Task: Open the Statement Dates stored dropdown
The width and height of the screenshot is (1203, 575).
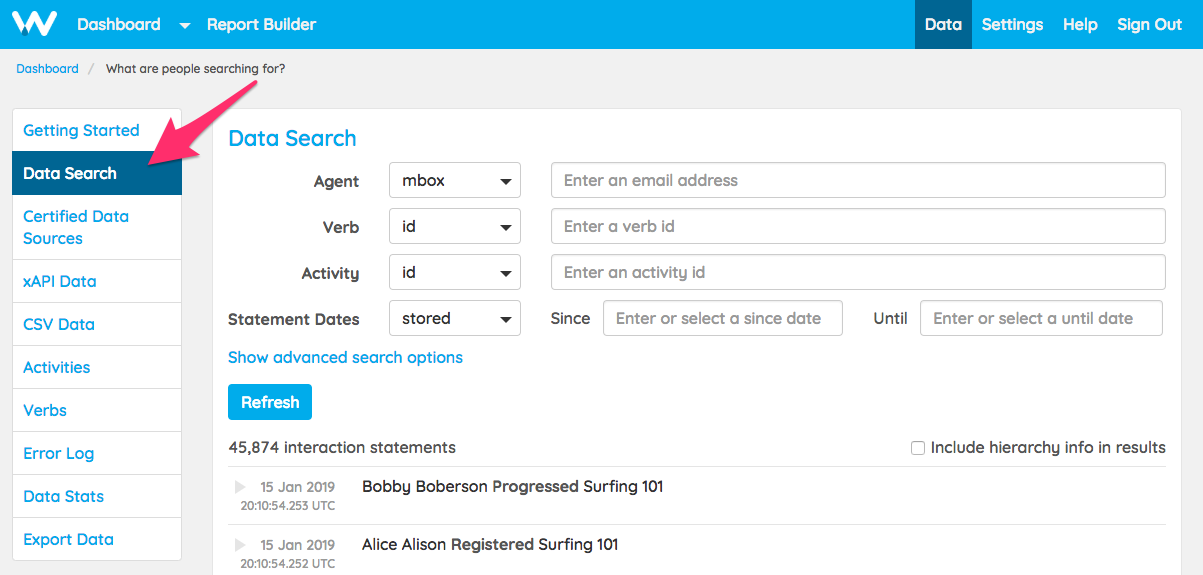Action: pos(455,319)
